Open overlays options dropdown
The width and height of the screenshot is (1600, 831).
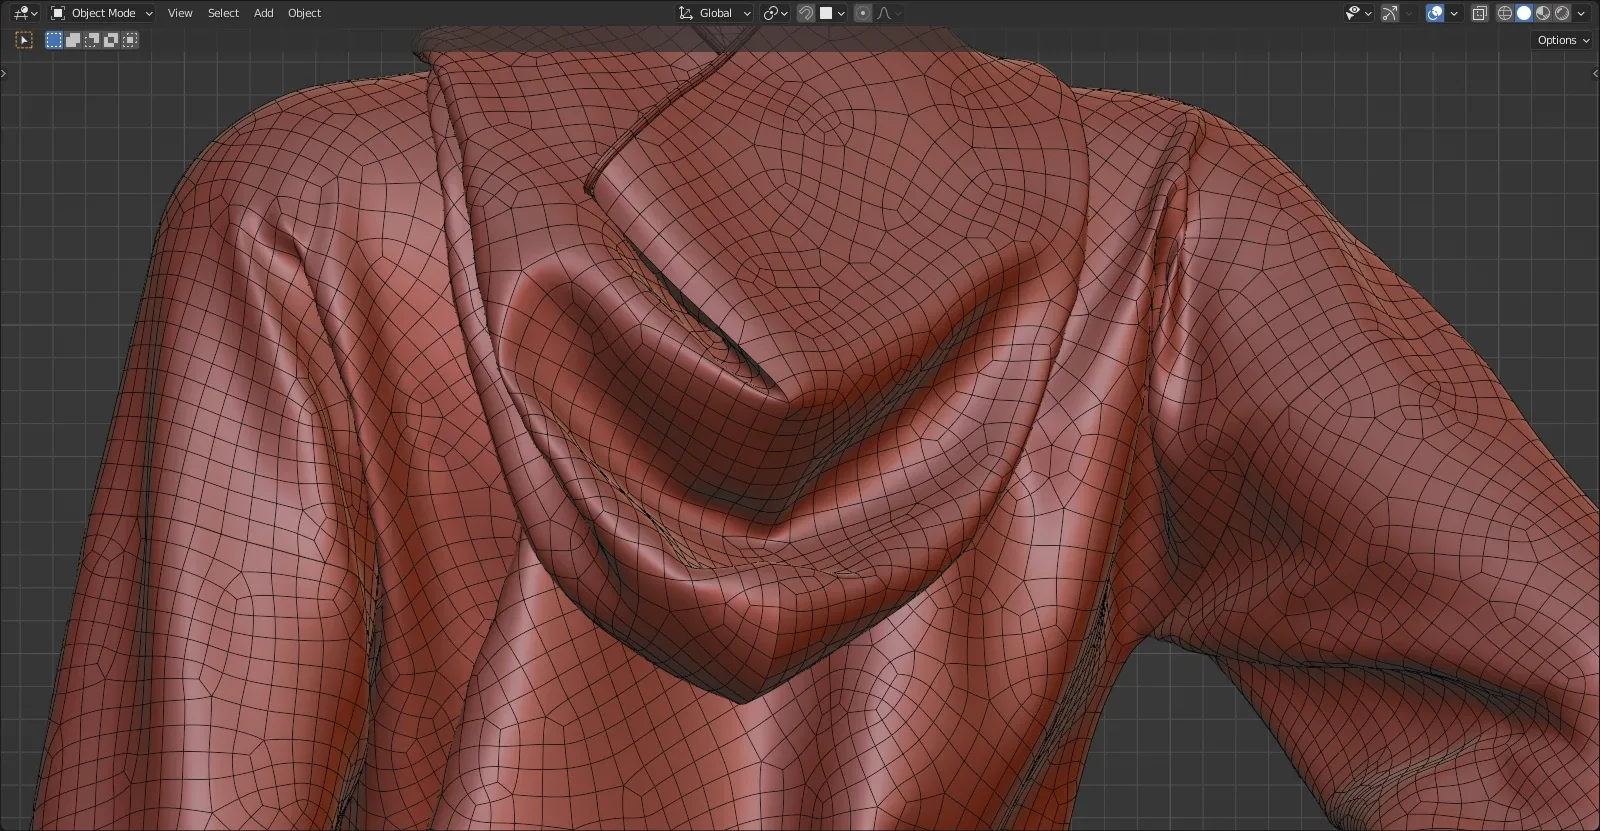click(x=1454, y=13)
